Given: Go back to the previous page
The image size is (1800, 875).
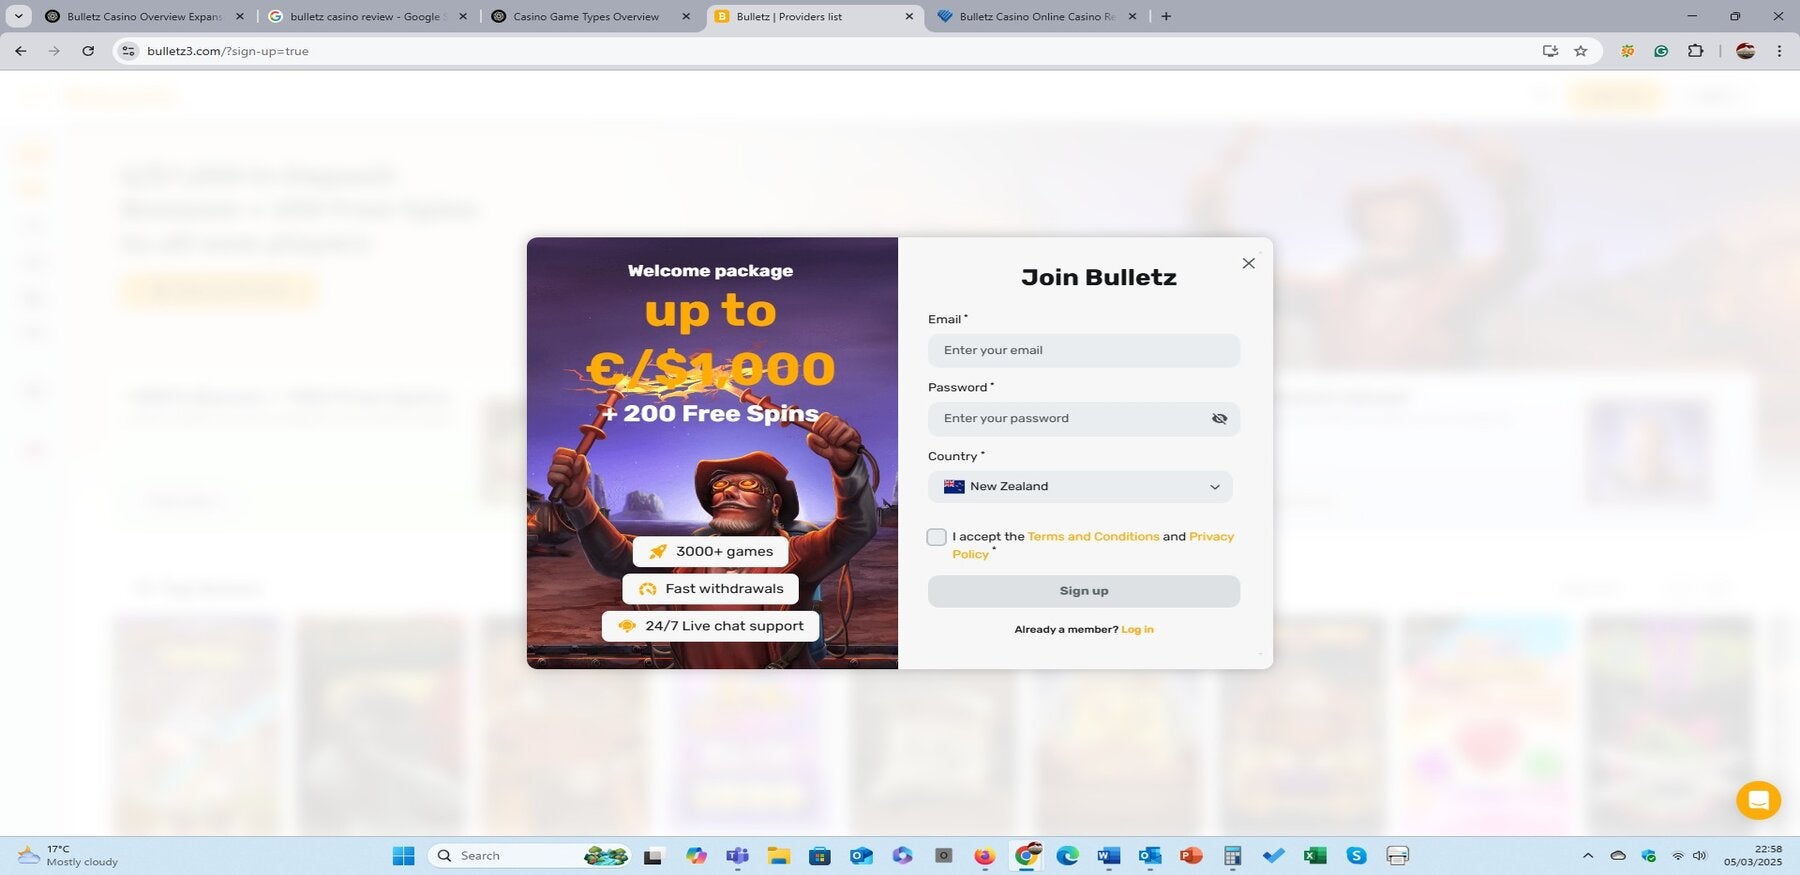Looking at the screenshot, I should pos(21,51).
